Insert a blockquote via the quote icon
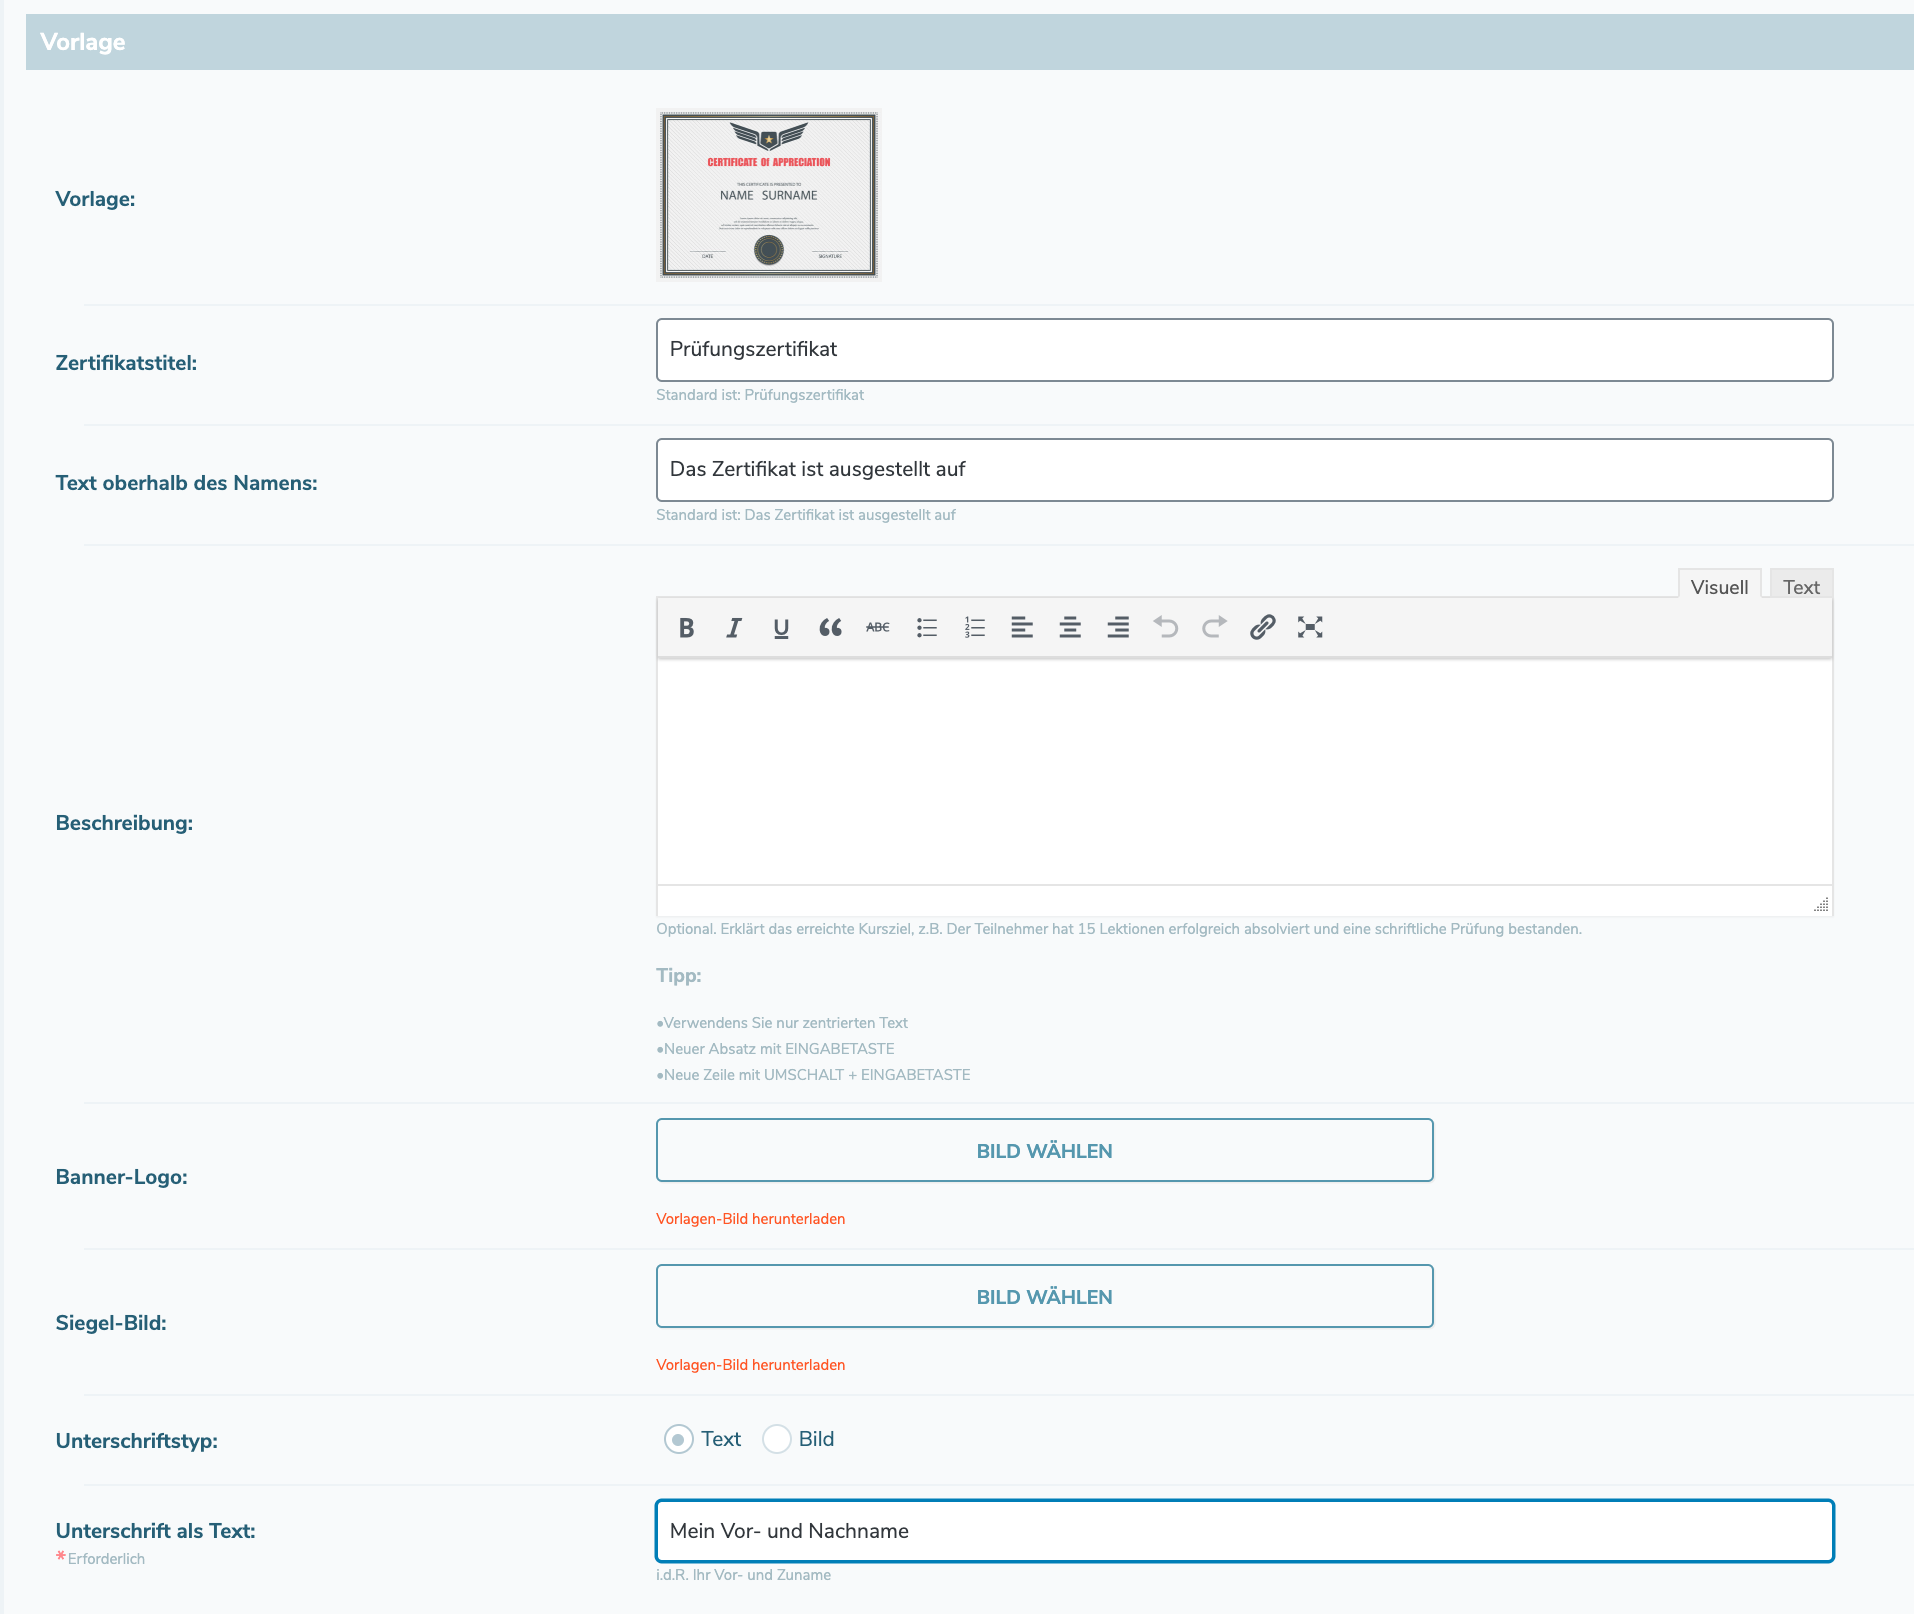Screen dimensions: 1914x1614 829,627
